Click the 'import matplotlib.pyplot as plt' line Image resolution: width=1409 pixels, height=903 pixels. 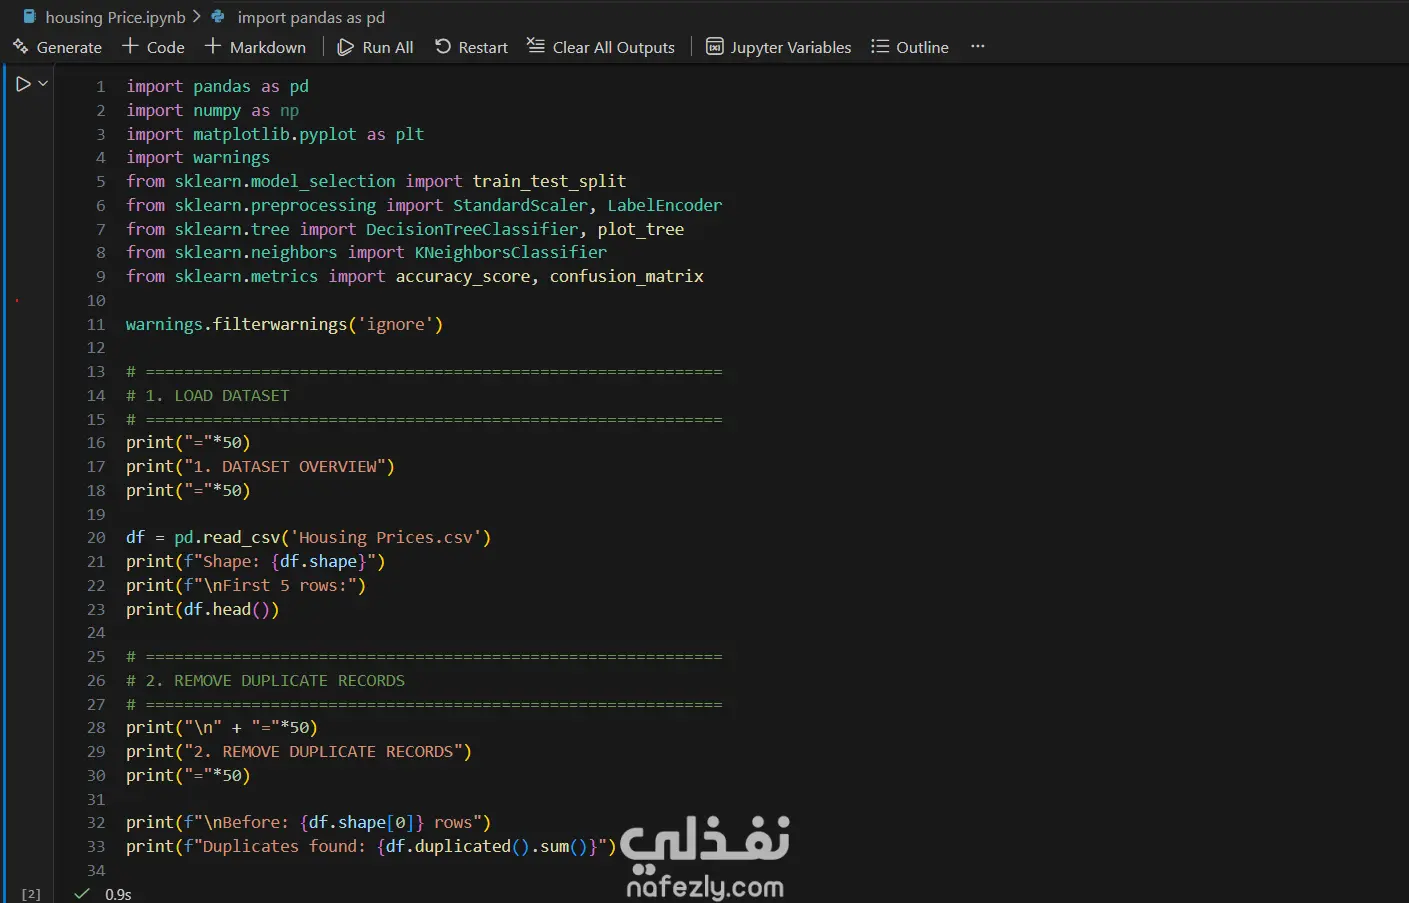[275, 134]
